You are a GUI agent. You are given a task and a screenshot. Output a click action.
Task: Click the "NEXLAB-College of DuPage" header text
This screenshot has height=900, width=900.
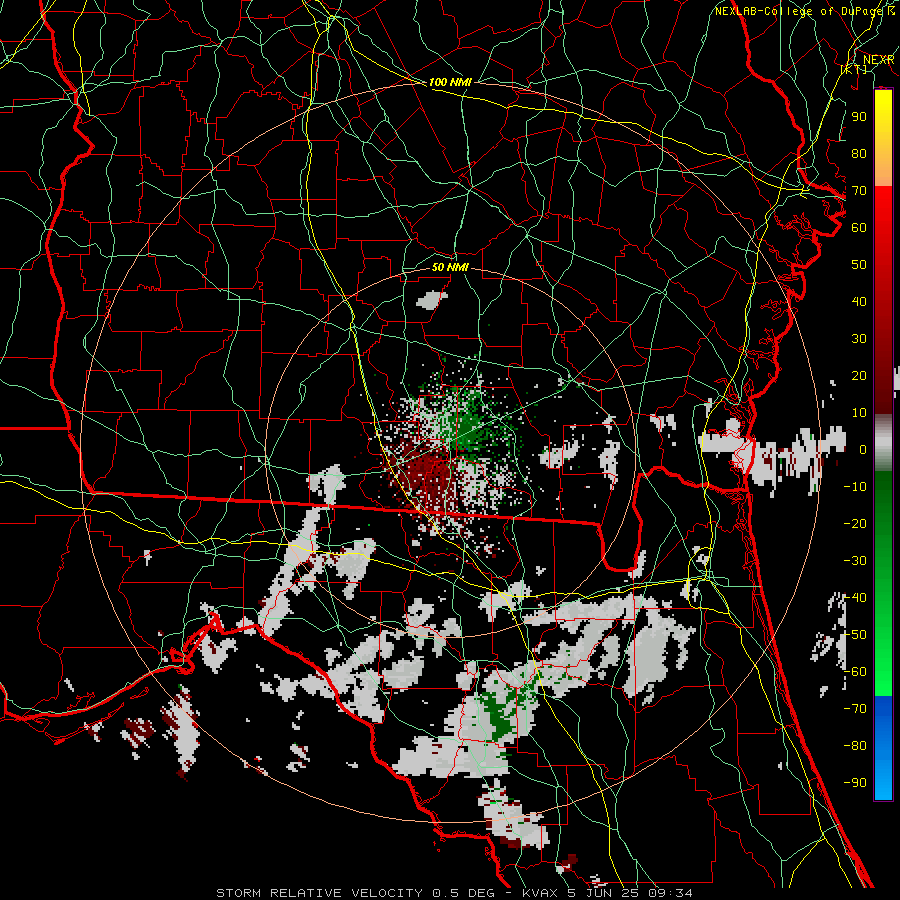(800, 11)
